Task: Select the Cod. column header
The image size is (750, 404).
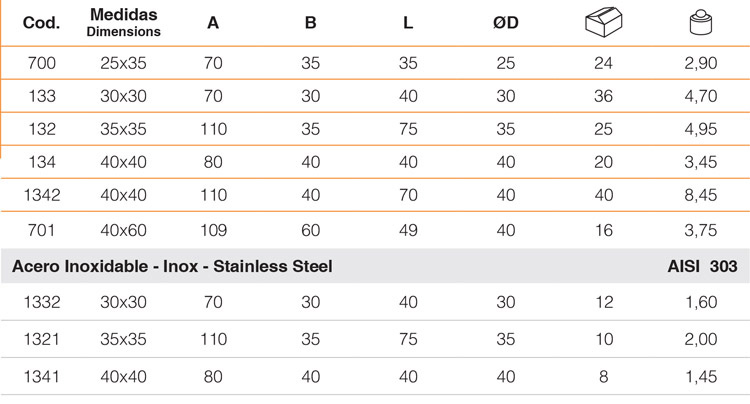Action: (42, 22)
